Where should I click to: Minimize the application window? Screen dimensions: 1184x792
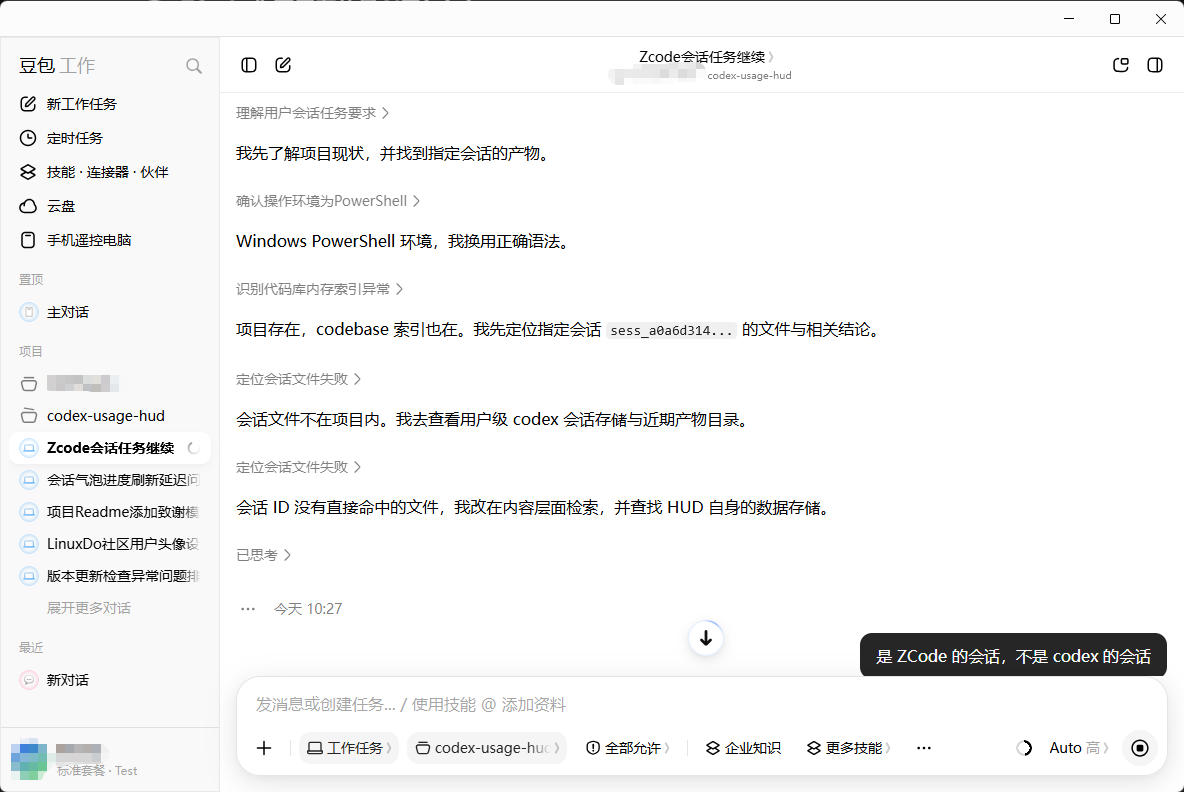(1068, 19)
